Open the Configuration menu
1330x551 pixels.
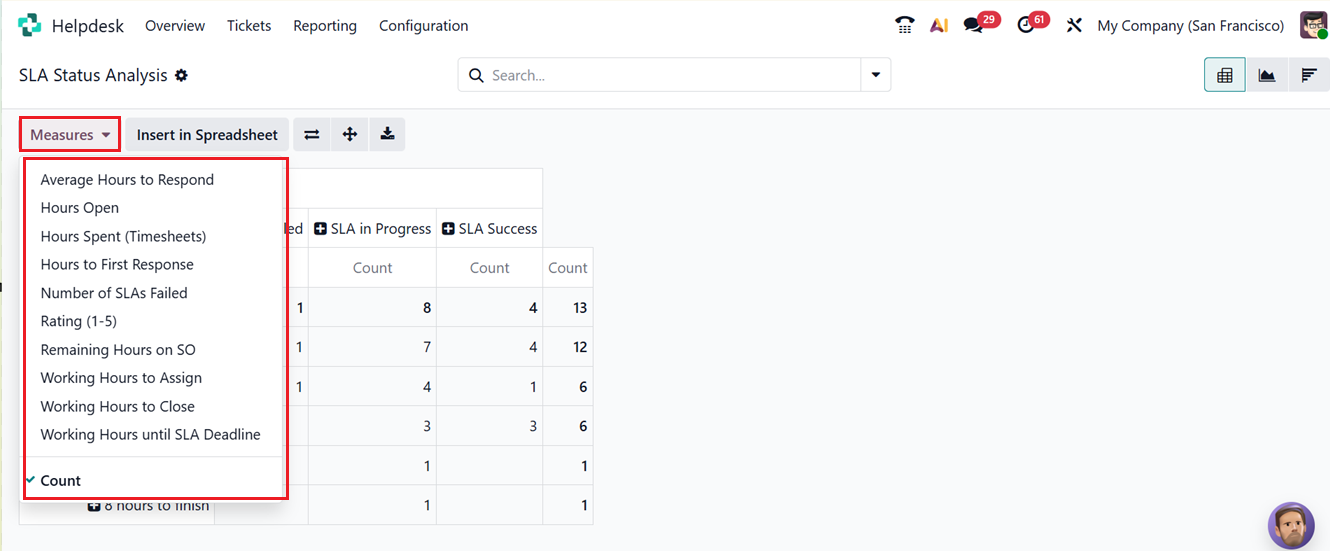(x=423, y=26)
